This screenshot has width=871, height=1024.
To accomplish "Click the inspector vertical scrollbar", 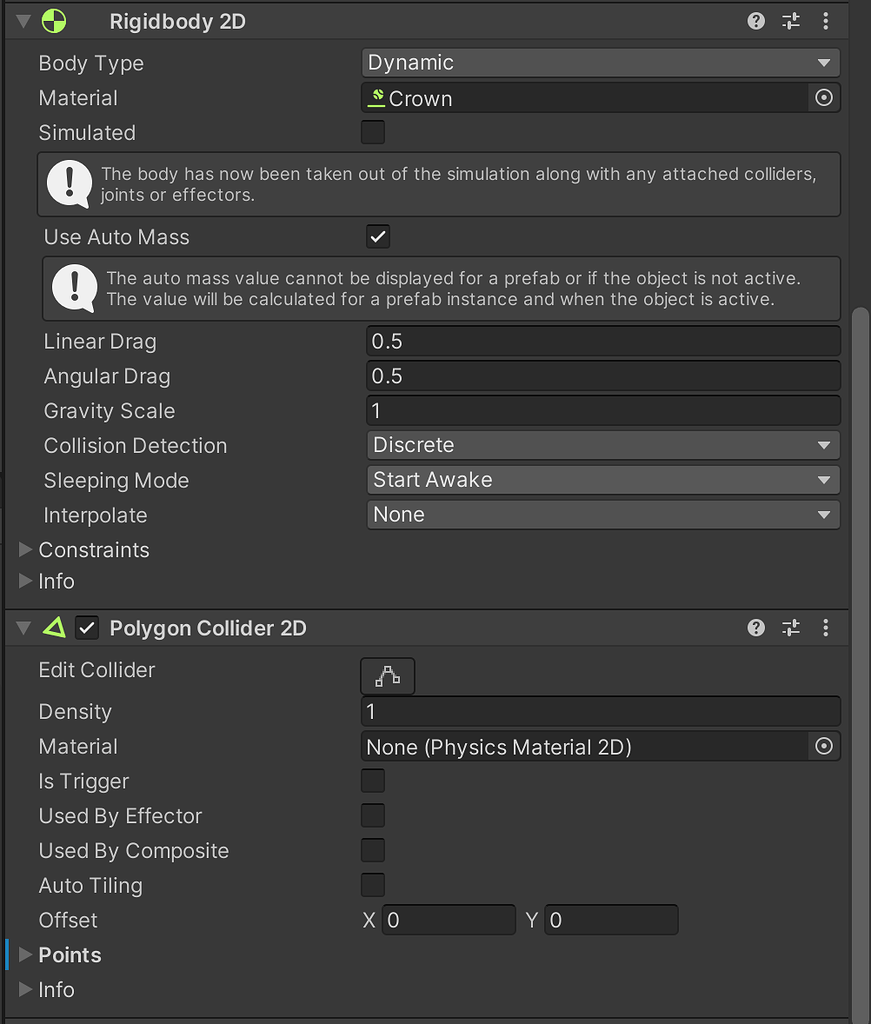I will pyautogui.click(x=861, y=600).
